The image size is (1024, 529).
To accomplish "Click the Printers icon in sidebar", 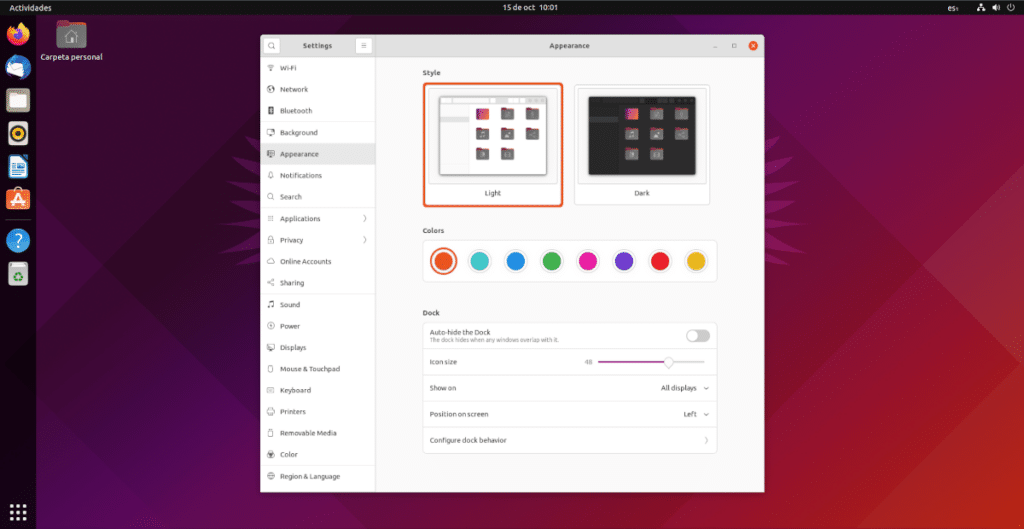I will [x=271, y=412].
